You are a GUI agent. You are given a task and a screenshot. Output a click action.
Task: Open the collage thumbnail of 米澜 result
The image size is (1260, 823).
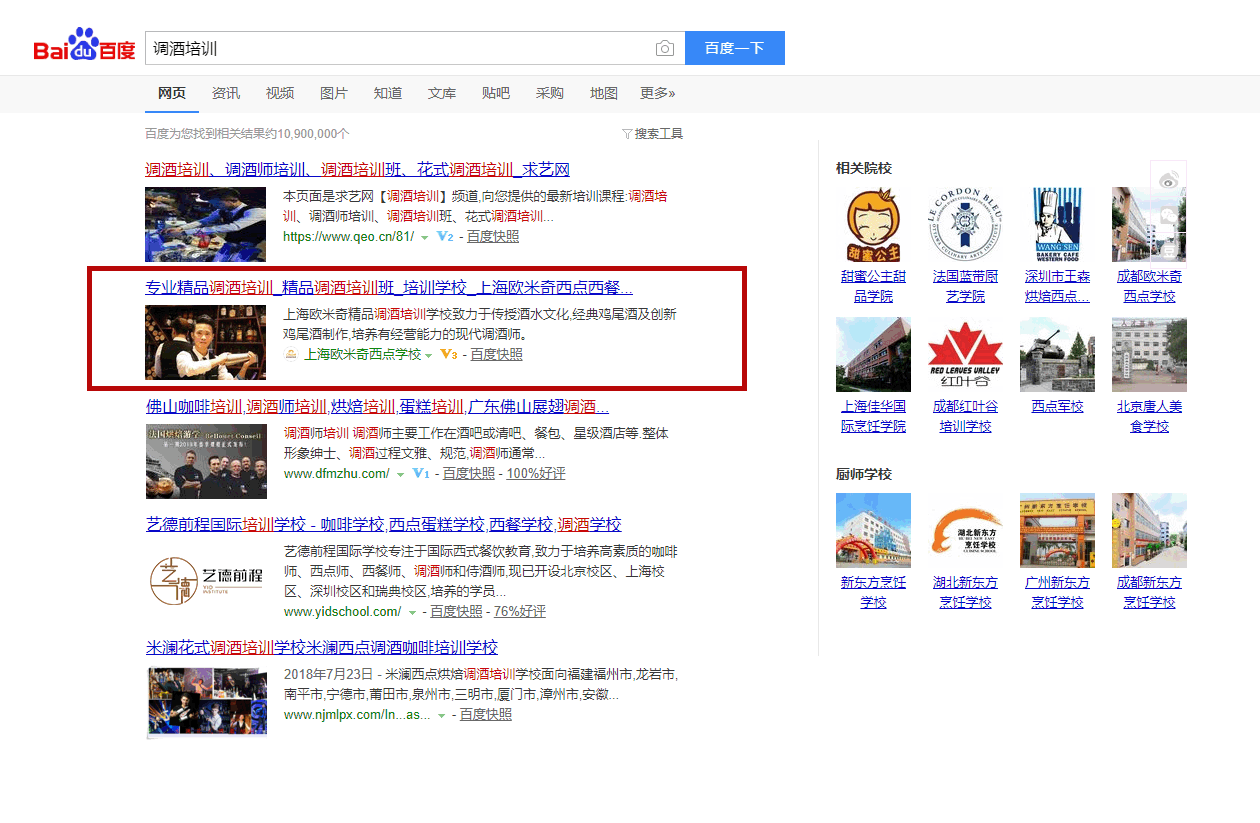(206, 701)
